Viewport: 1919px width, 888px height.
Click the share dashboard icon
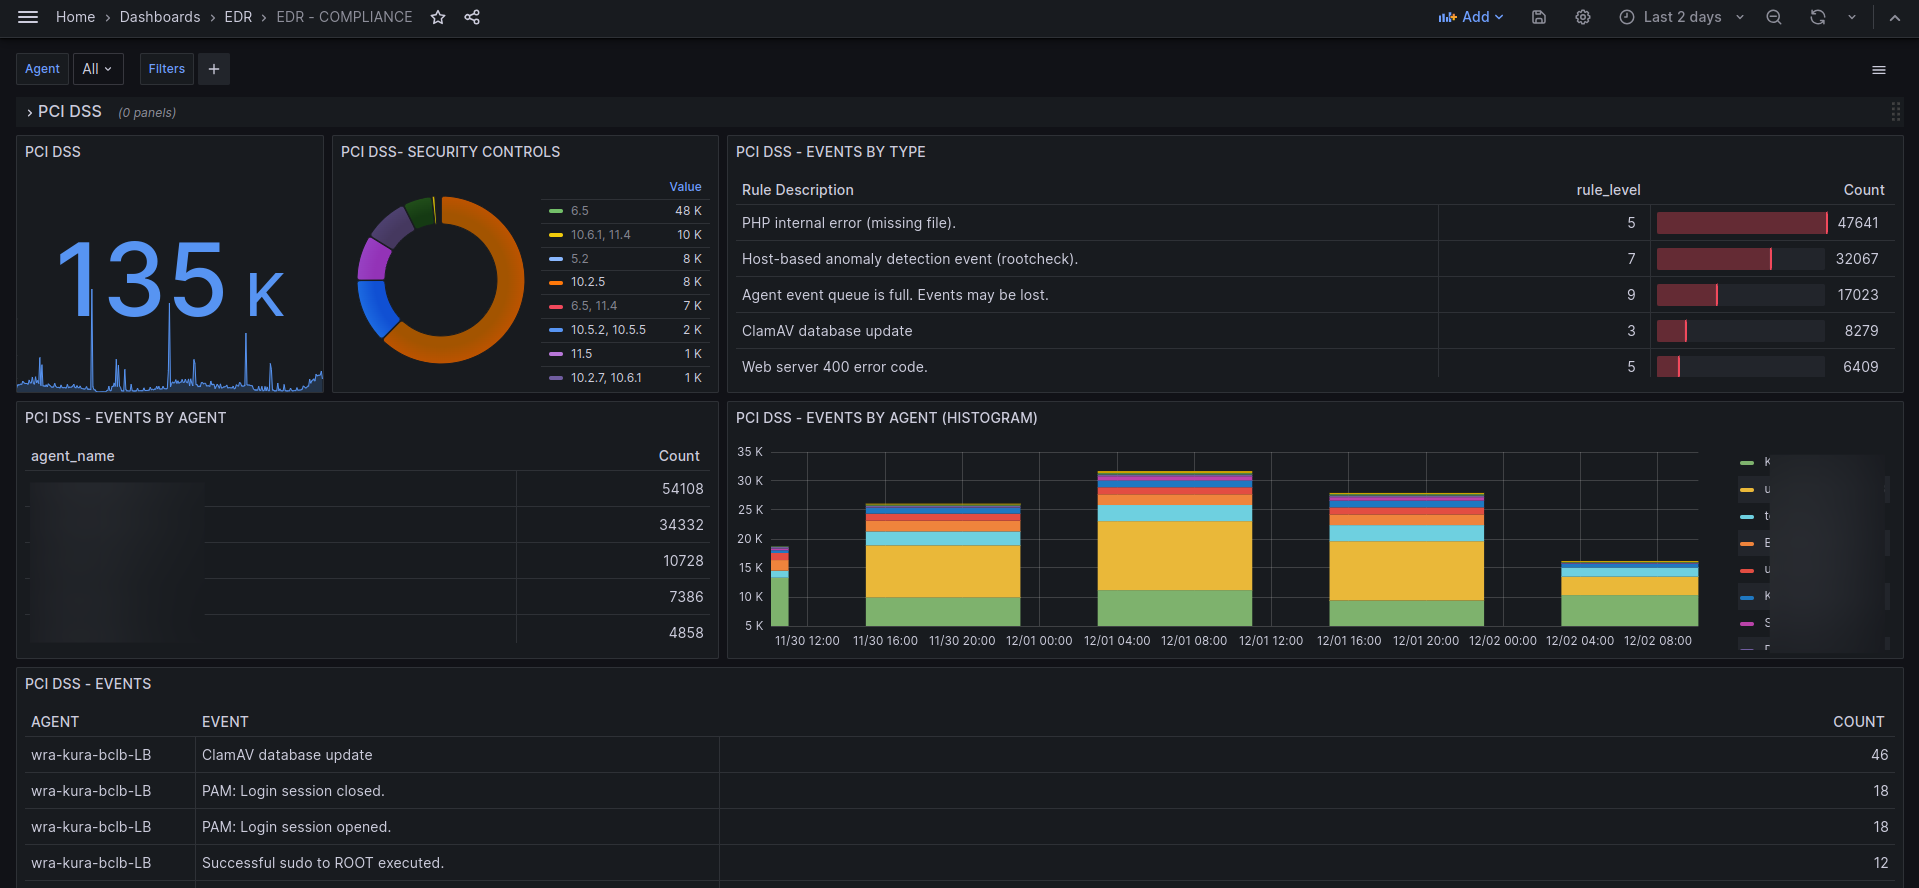click(472, 17)
